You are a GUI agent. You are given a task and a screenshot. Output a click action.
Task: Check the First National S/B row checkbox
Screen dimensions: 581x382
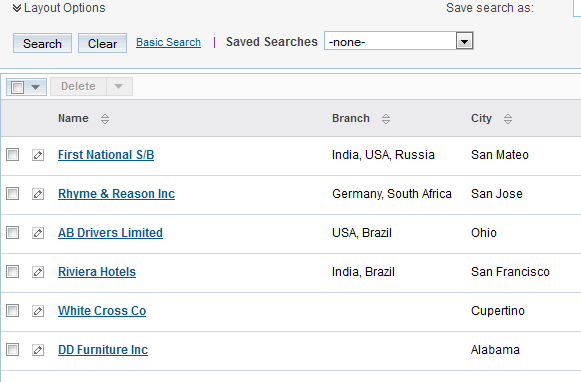click(13, 155)
